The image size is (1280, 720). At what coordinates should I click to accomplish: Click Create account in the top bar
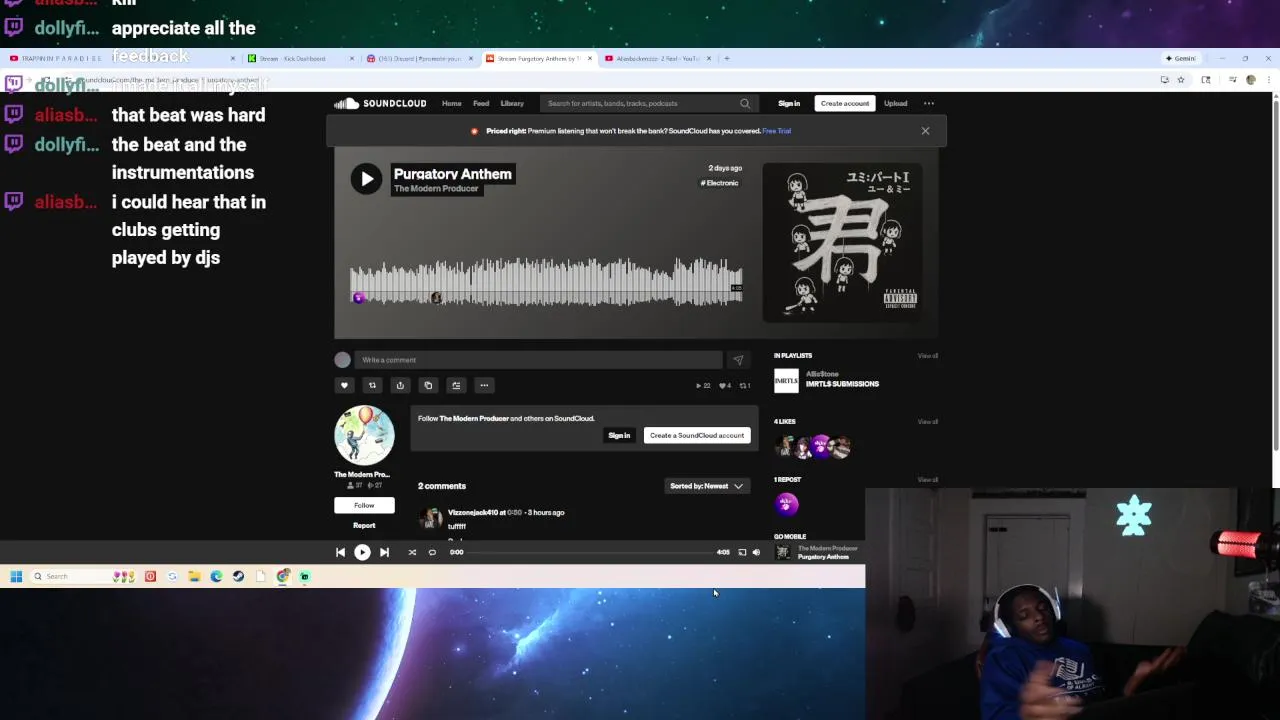845,103
